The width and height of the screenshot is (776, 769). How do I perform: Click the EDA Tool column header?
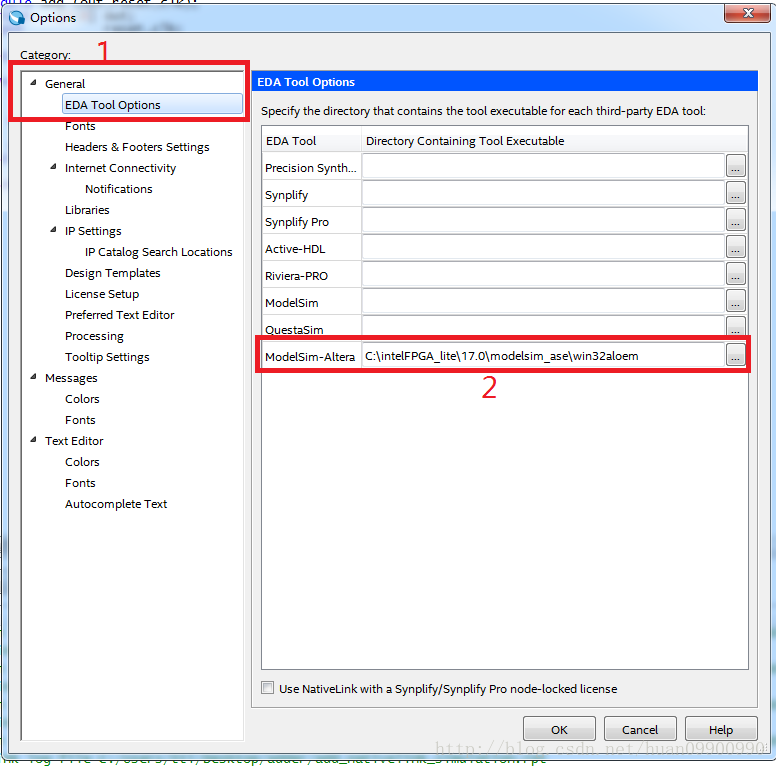(312, 141)
